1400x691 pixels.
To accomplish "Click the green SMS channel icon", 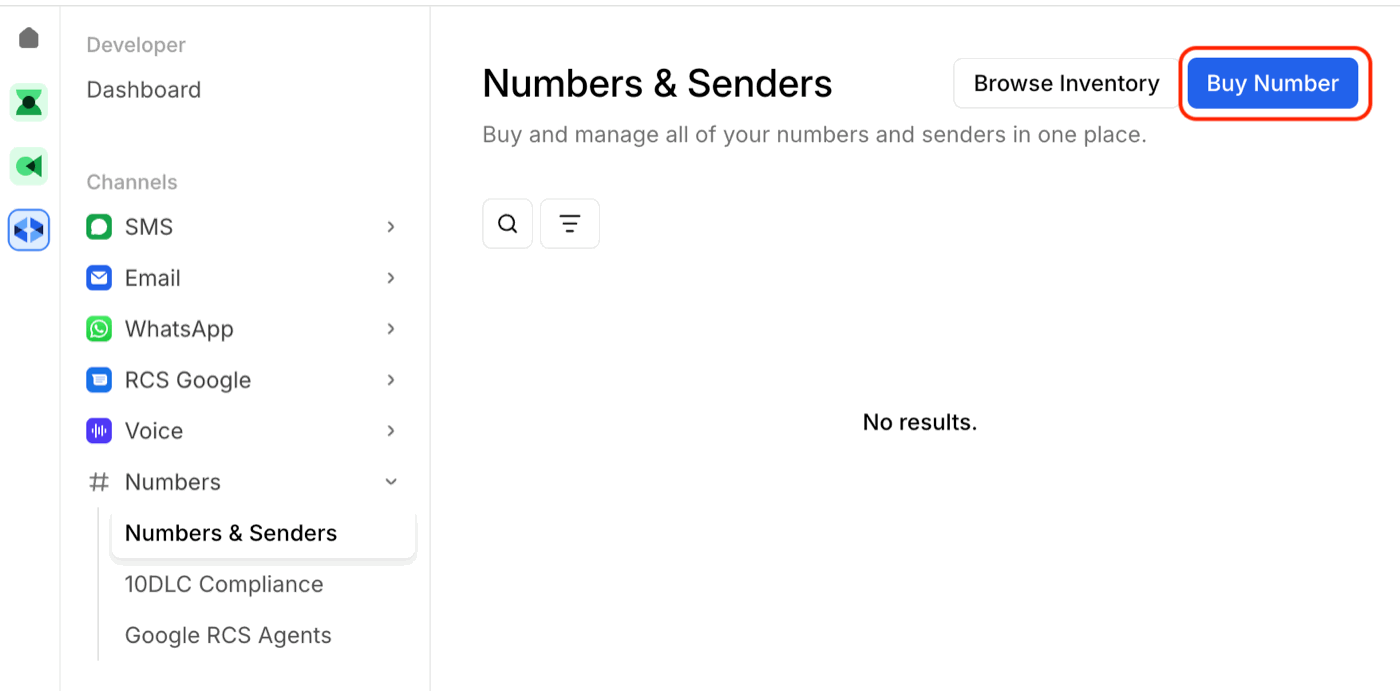I will click(99, 227).
